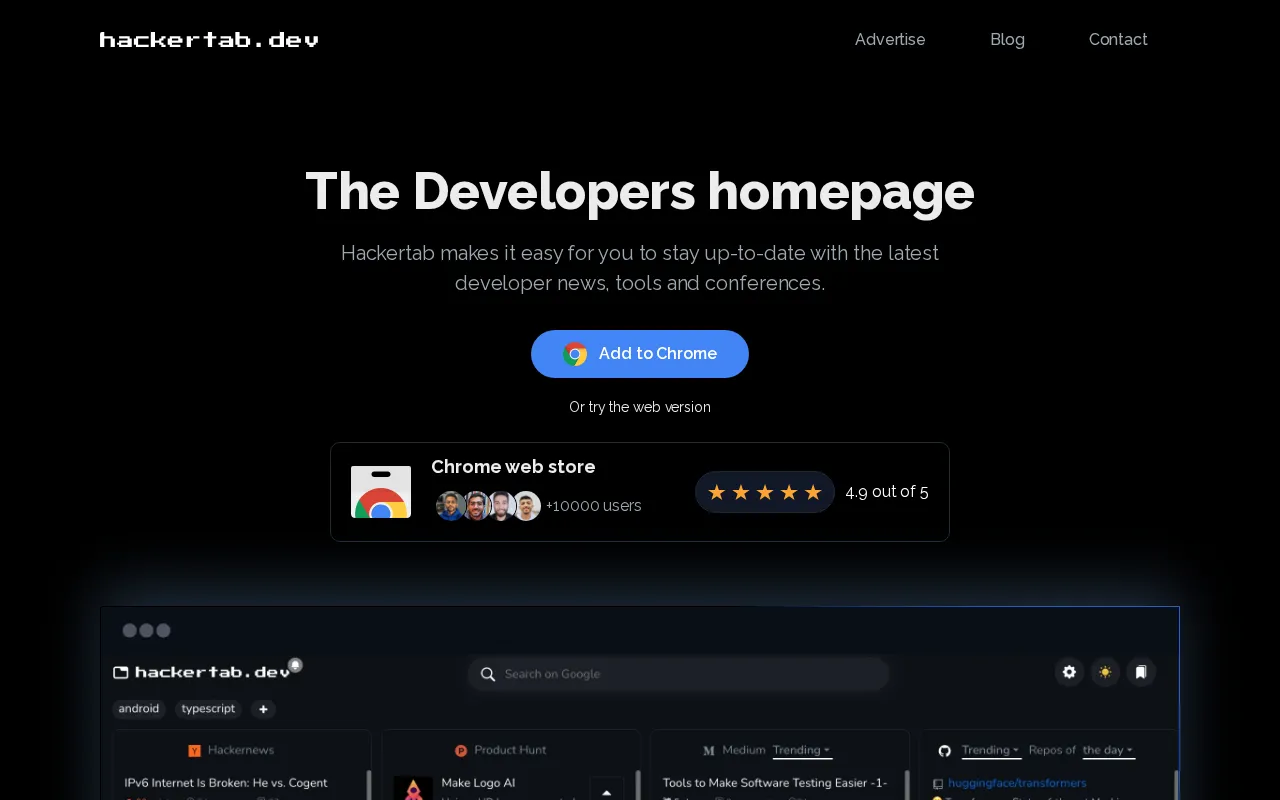Click the Product Hunt logo icon
This screenshot has height=800, width=1280.
pyautogui.click(x=461, y=750)
